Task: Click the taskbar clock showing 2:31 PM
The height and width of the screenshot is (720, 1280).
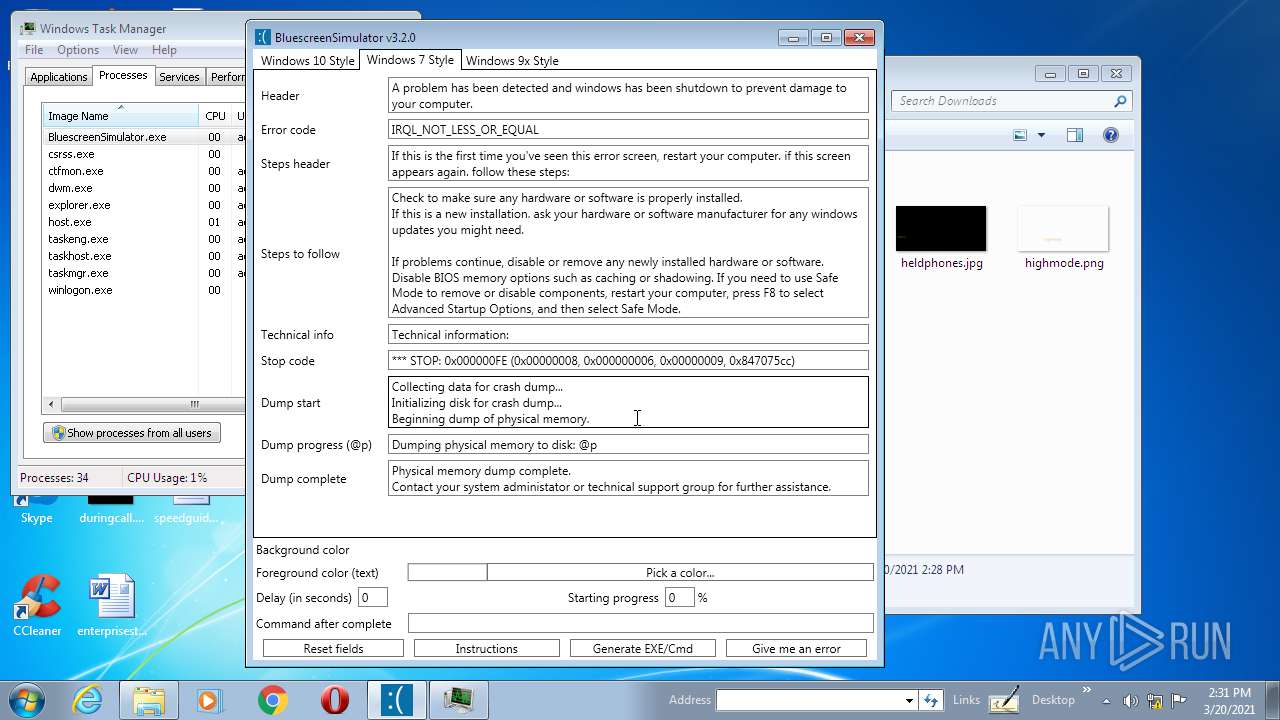Action: click(x=1228, y=700)
